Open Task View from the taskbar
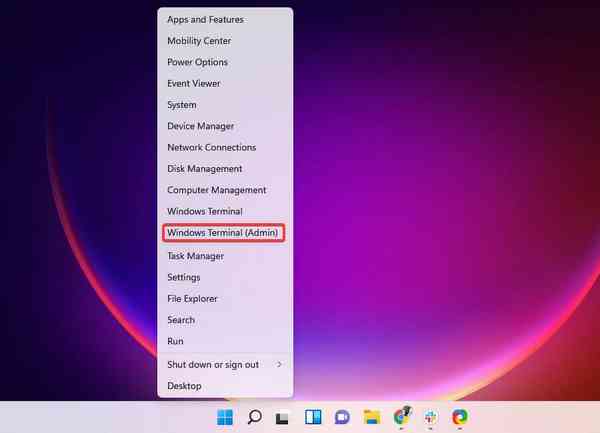Viewport: 600px width, 433px height. click(283, 417)
